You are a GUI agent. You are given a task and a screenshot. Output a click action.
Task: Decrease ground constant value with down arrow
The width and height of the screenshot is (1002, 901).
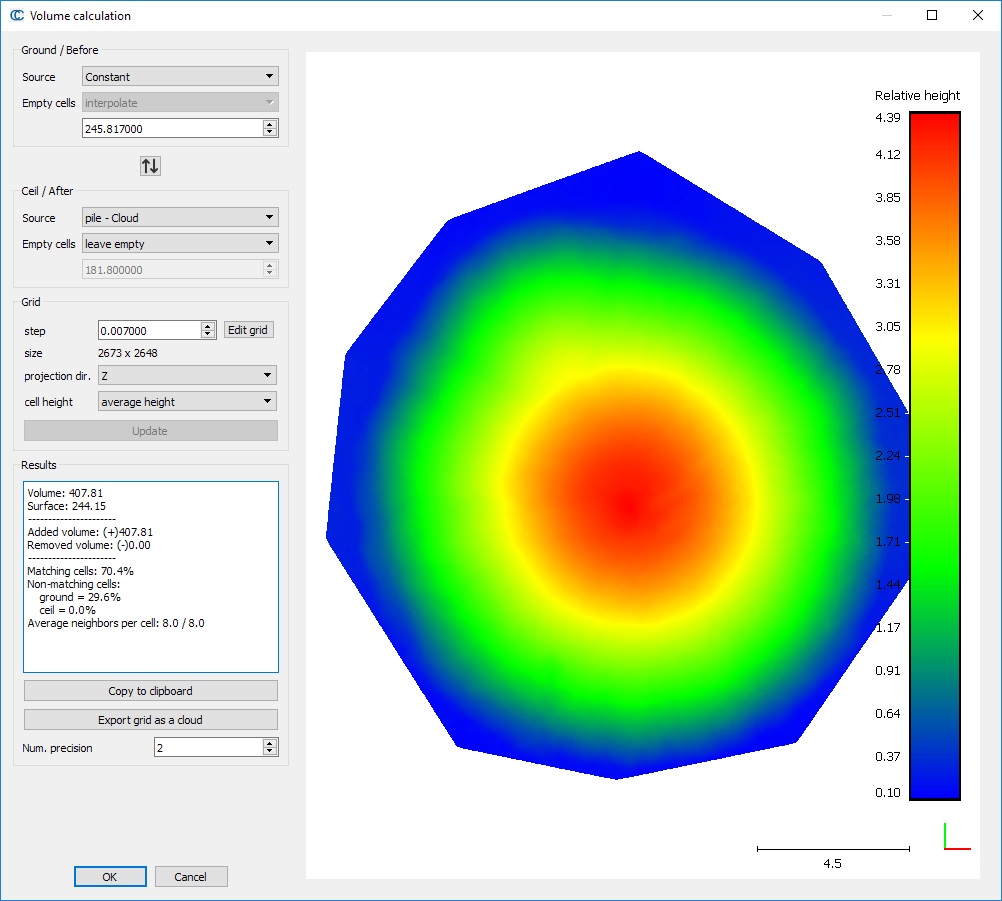(x=269, y=132)
